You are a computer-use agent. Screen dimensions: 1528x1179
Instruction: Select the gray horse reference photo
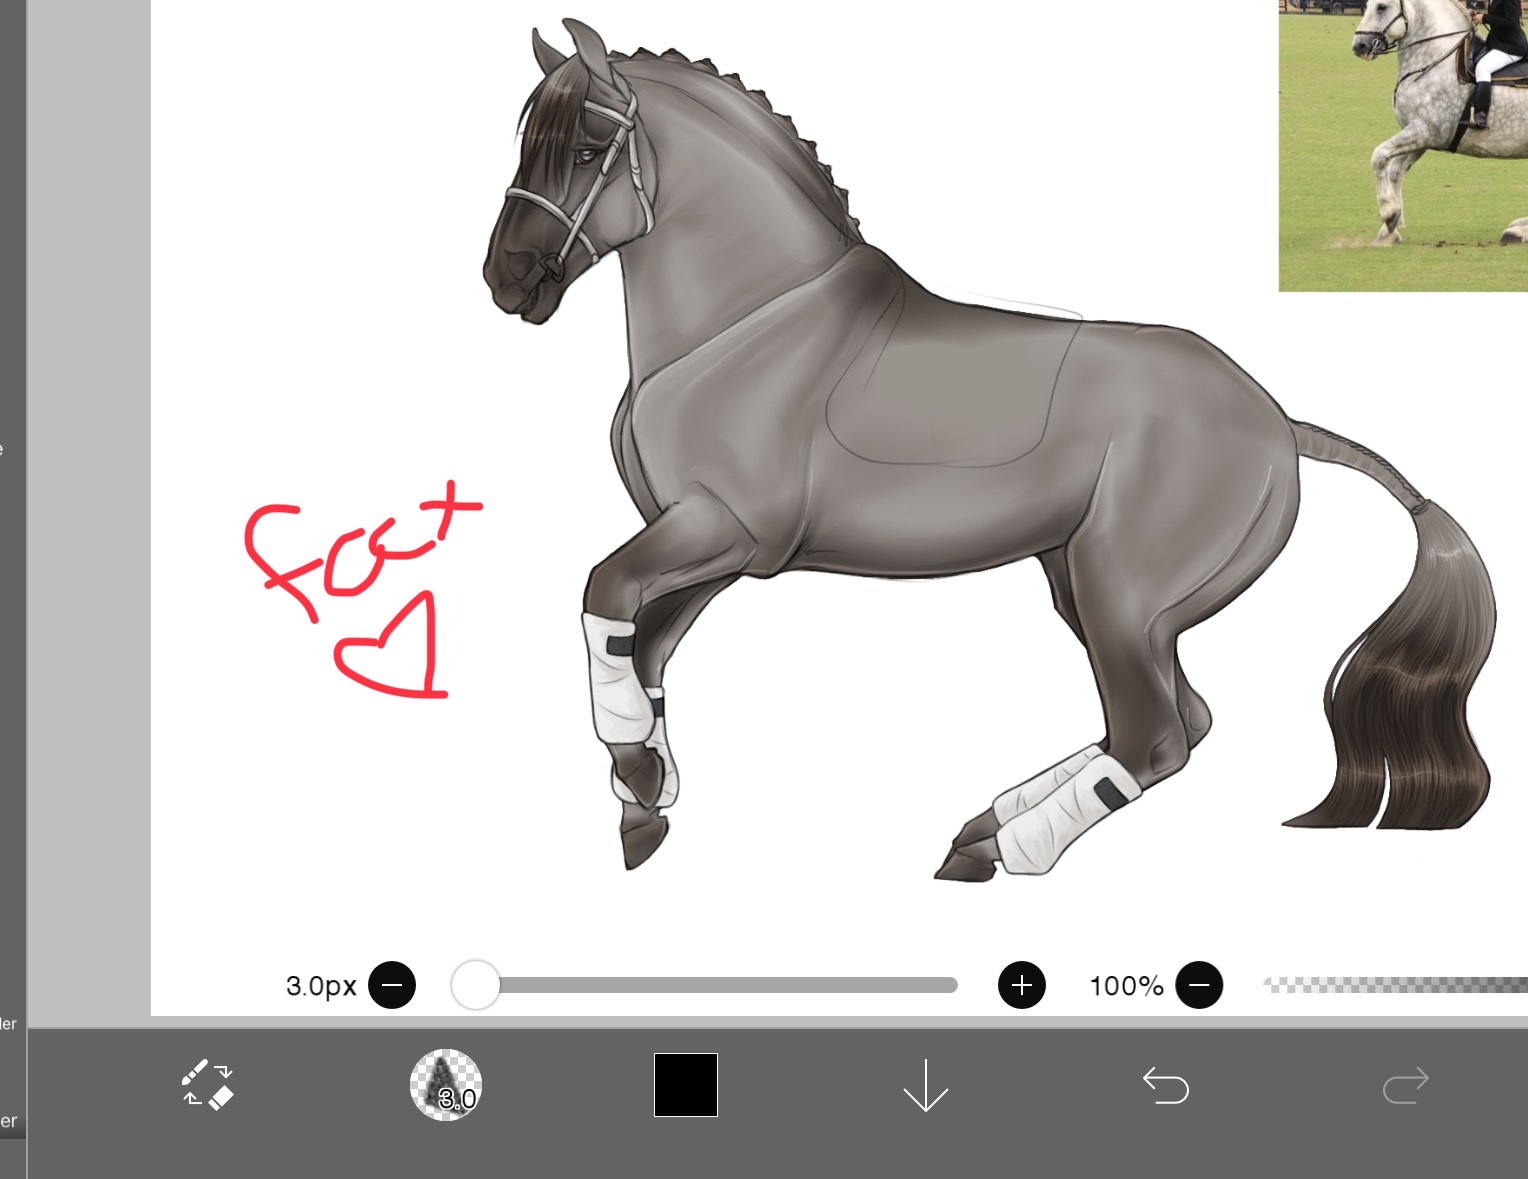[x=1403, y=145]
